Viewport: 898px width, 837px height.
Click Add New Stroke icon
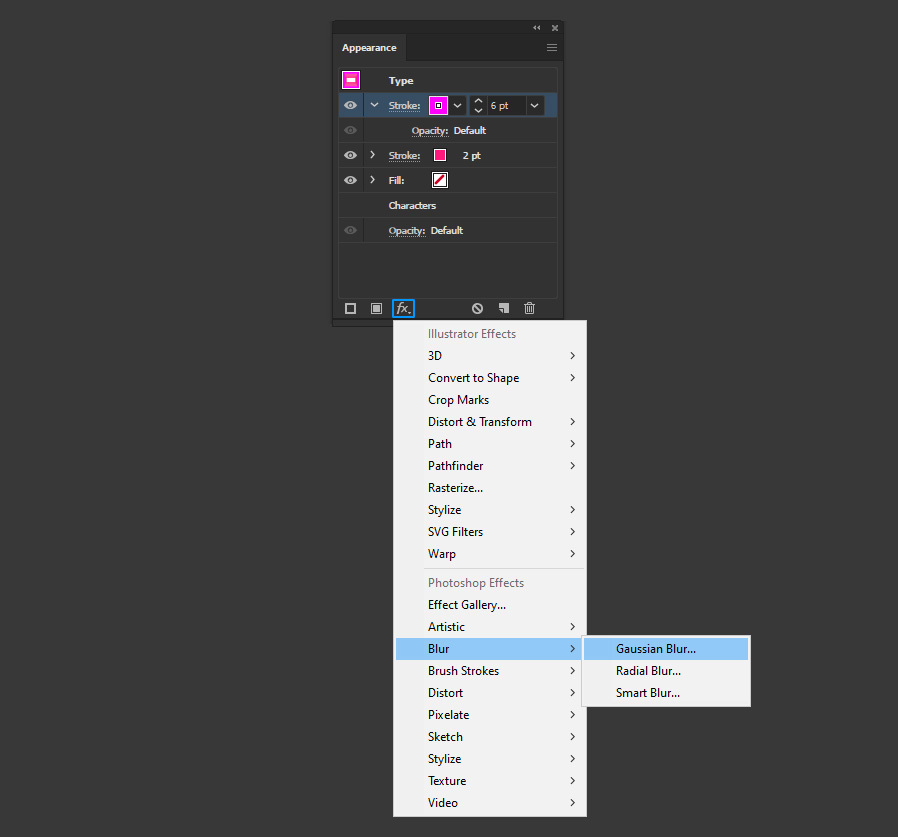350,309
